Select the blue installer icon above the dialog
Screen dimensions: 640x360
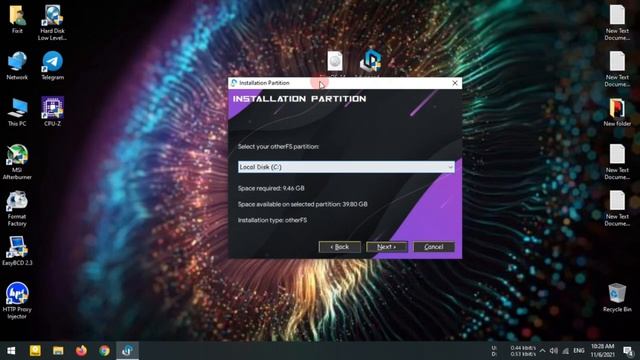(x=370, y=61)
